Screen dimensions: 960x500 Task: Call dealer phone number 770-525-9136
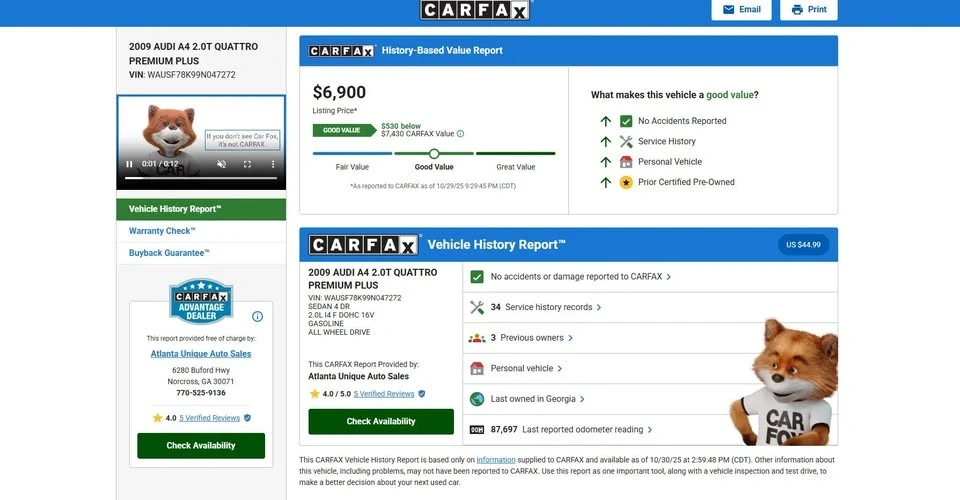click(x=201, y=393)
